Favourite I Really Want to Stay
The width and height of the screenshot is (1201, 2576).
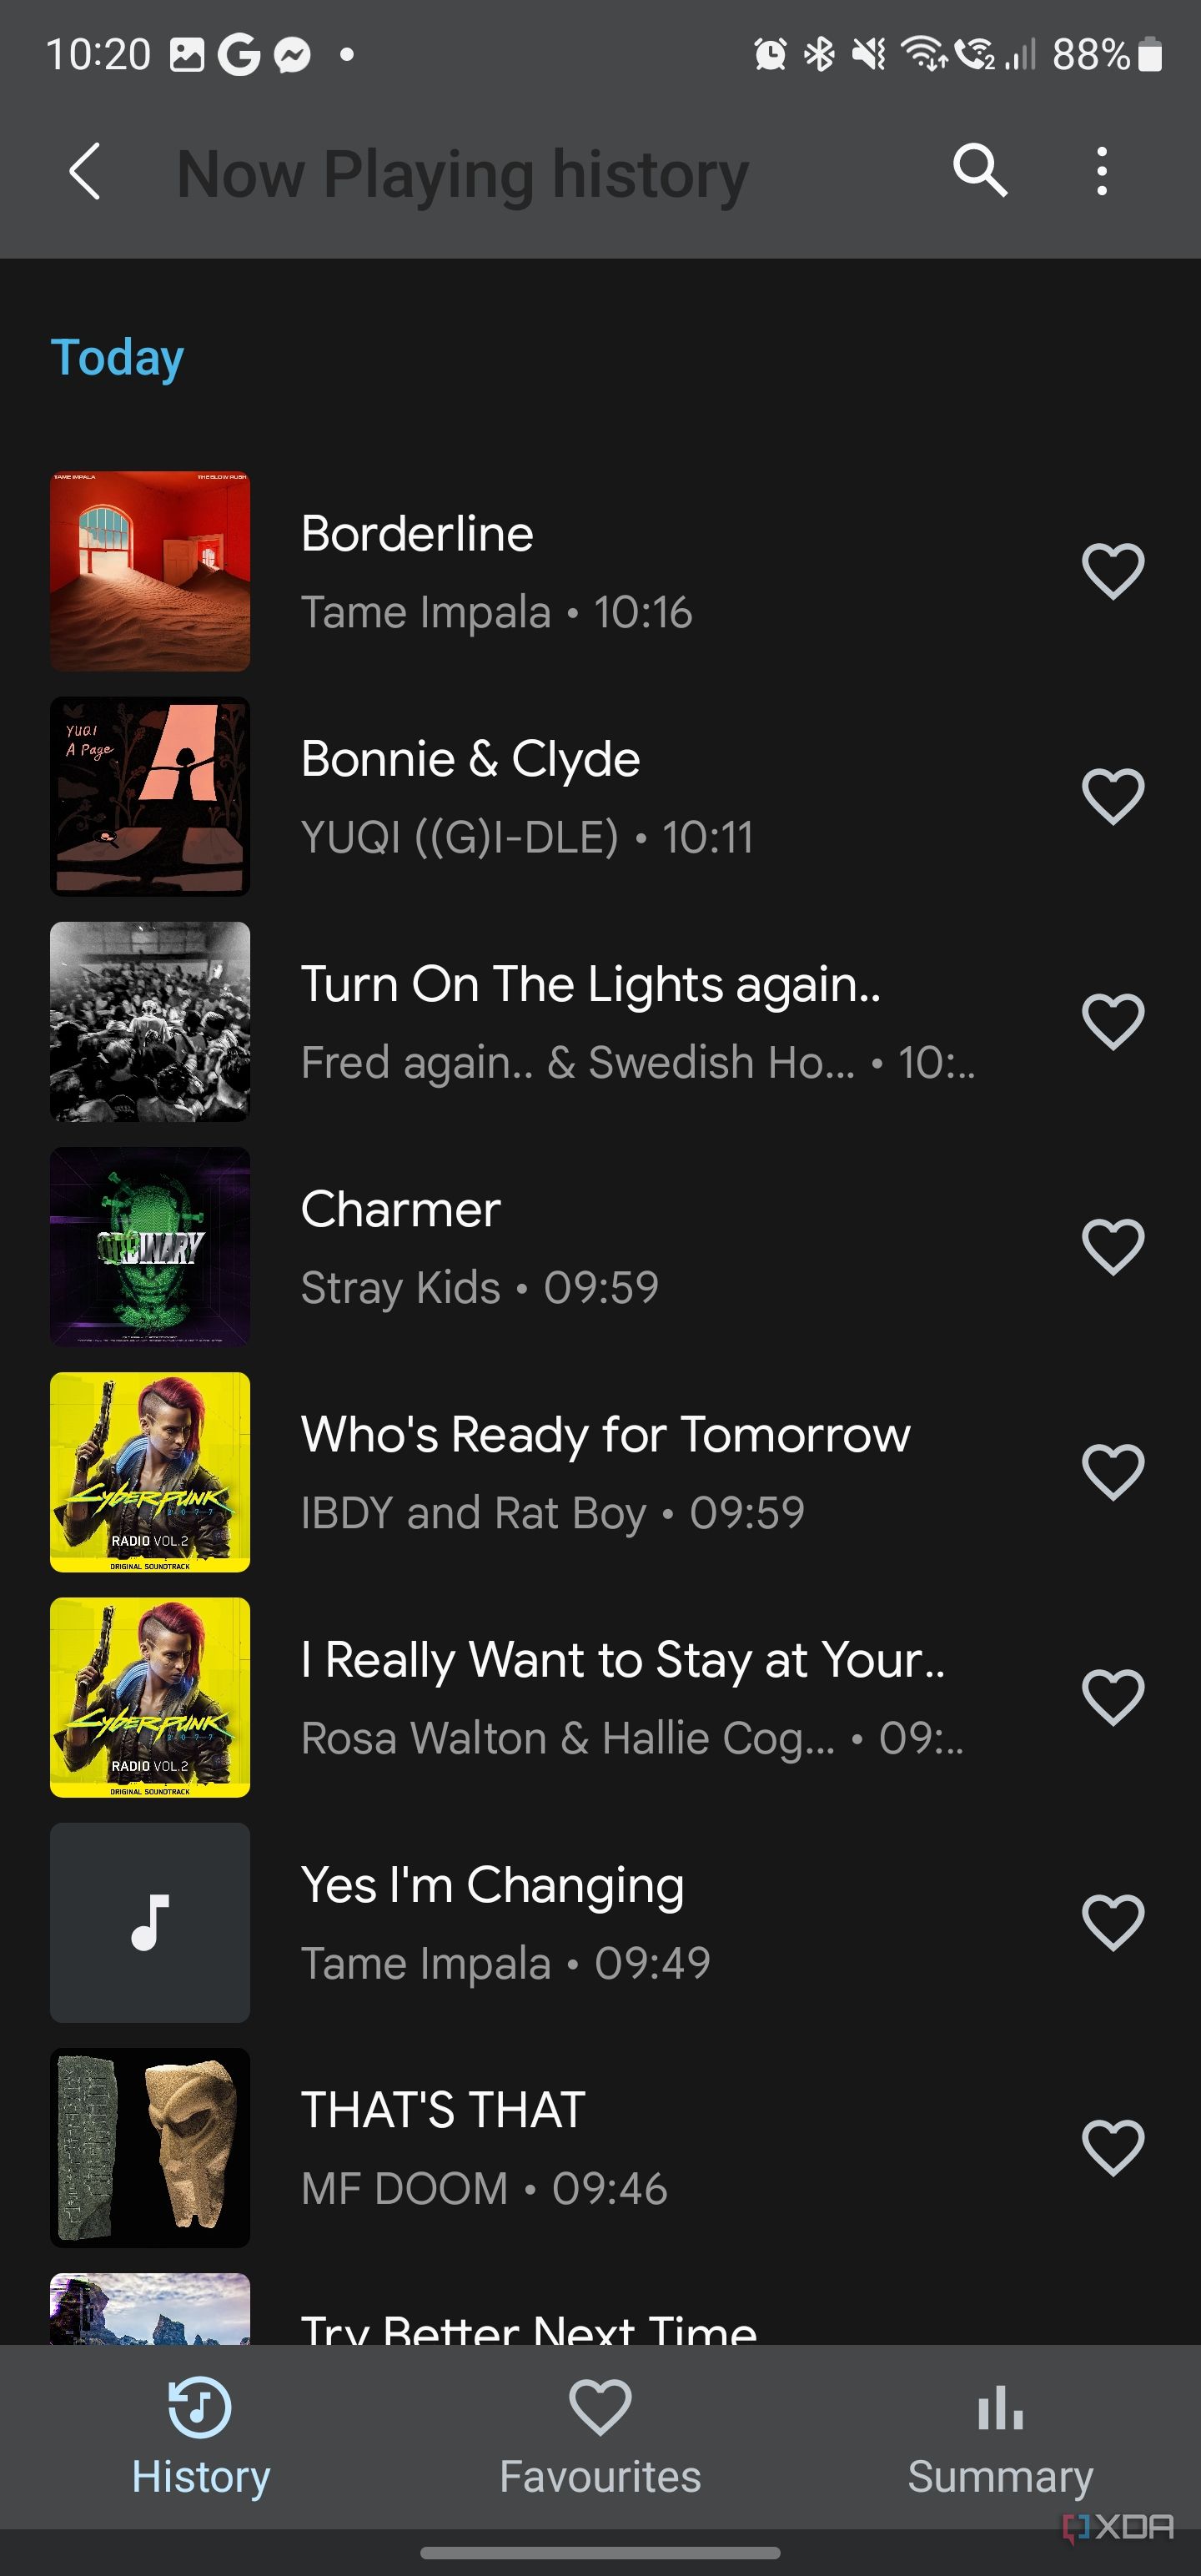pyautogui.click(x=1112, y=1697)
